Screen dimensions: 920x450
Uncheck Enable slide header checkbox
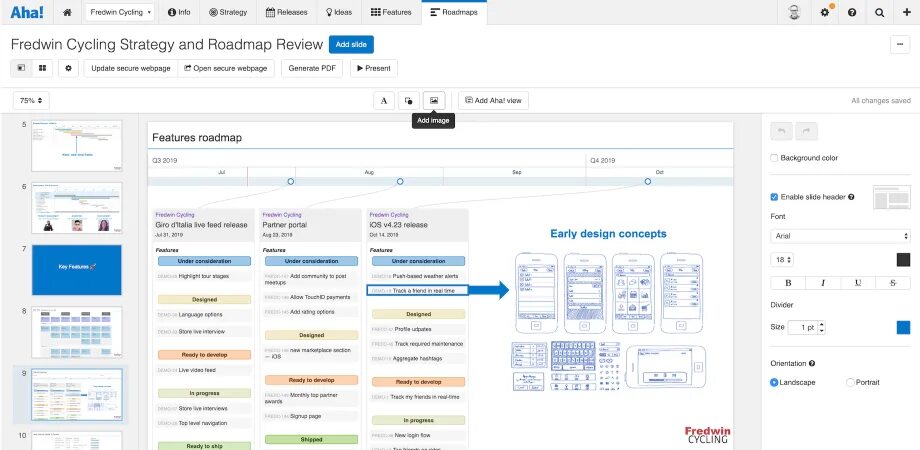(x=774, y=197)
